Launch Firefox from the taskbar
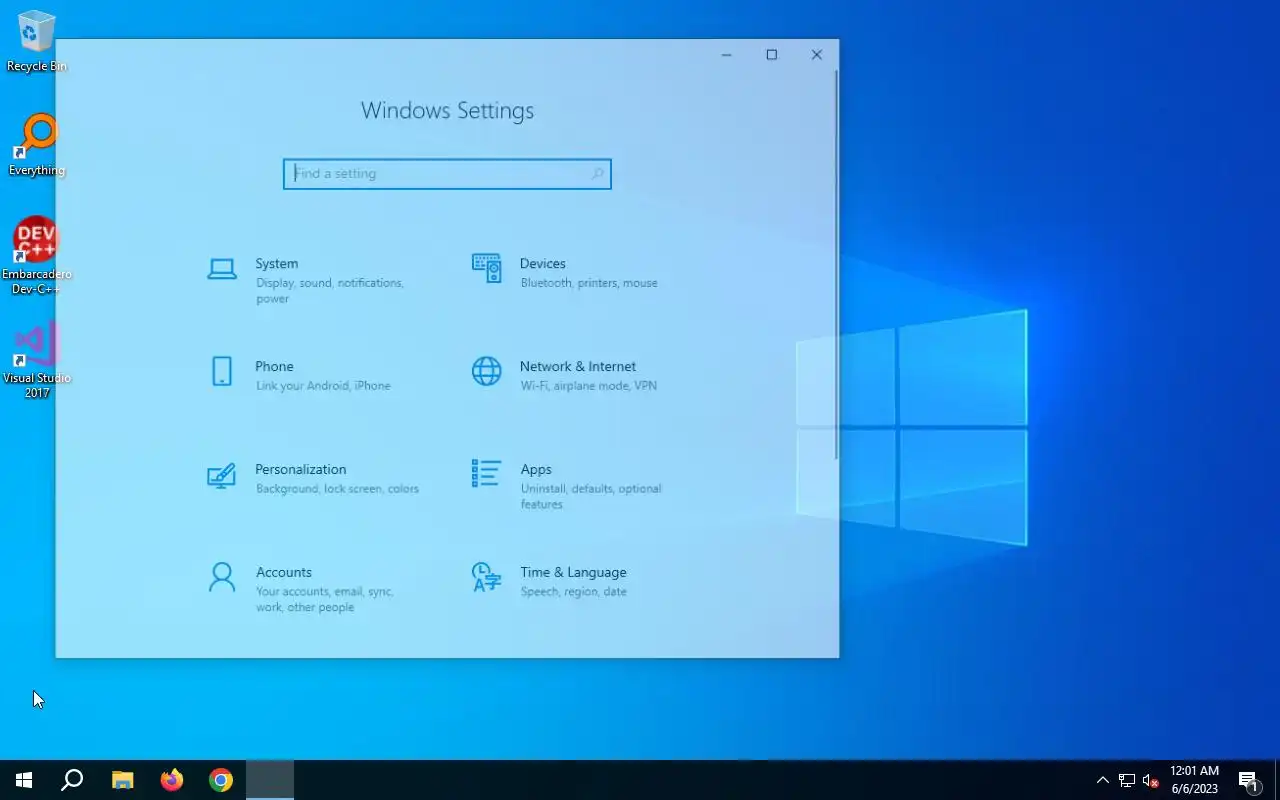 [172, 780]
